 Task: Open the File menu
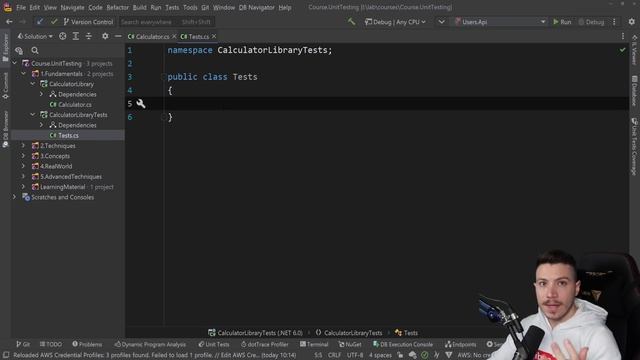(x=21, y=7)
